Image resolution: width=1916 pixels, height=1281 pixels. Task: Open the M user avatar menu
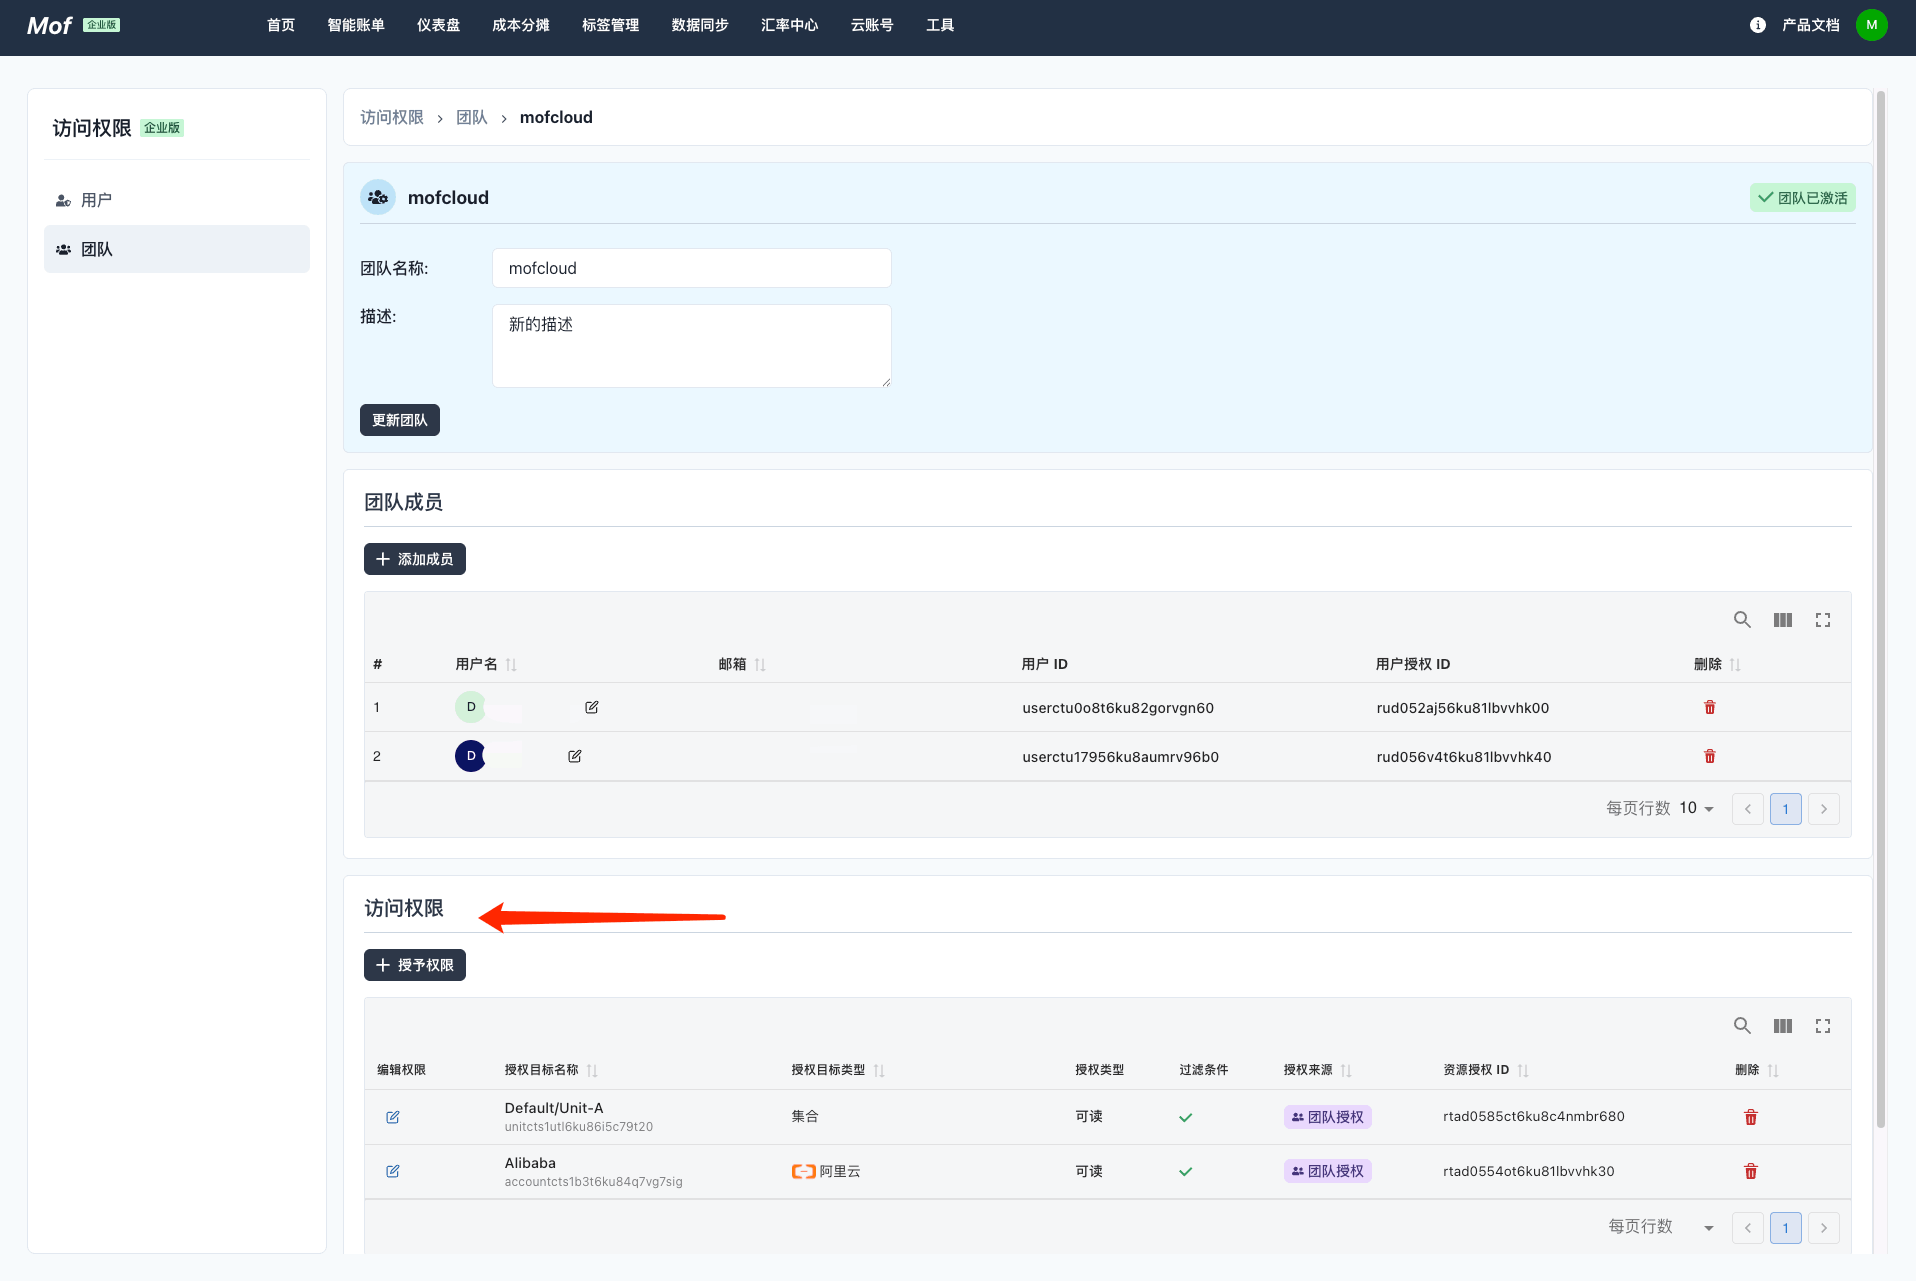tap(1871, 25)
